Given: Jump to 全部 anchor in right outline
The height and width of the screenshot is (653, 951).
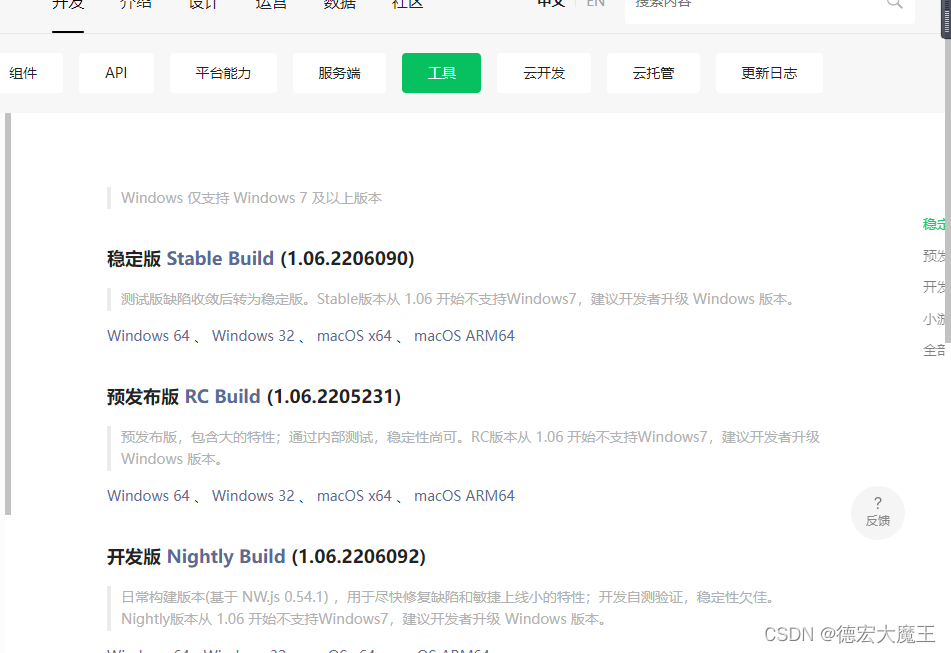Looking at the screenshot, I should pyautogui.click(x=936, y=350).
